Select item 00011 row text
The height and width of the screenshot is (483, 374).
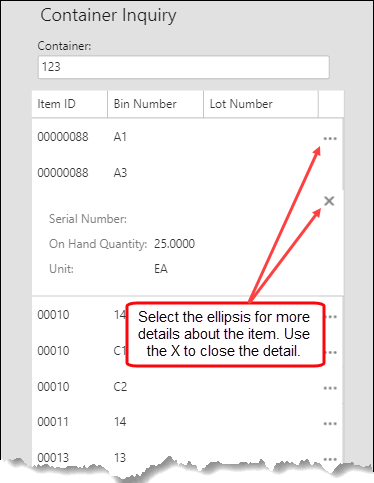coord(53,422)
